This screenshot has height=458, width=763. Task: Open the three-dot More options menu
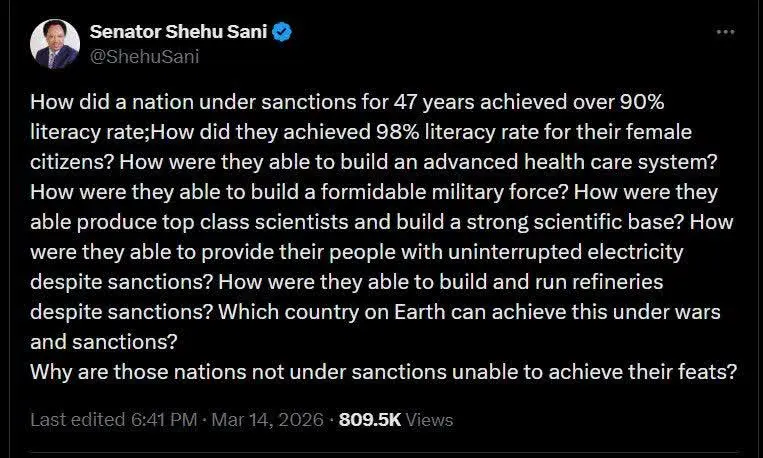[726, 32]
